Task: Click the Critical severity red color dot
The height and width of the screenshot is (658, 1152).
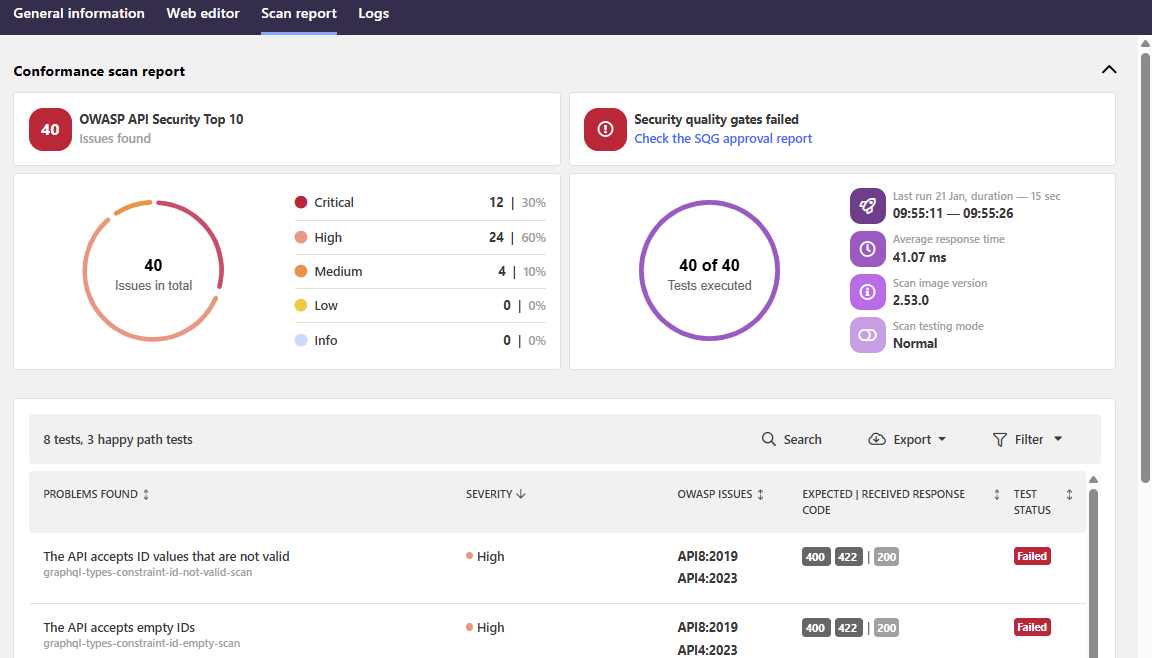Action: (300, 202)
